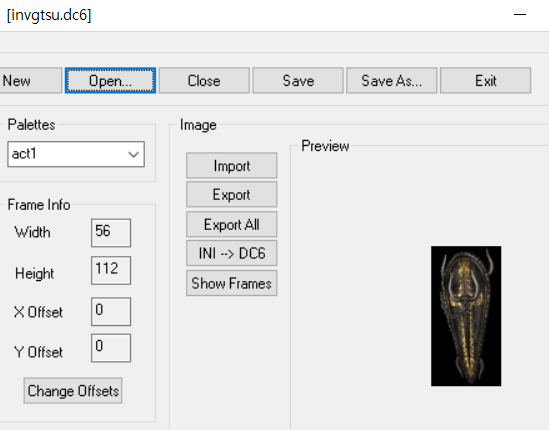549x430 pixels.
Task: Select the Y Offset input field
Action: pos(111,348)
